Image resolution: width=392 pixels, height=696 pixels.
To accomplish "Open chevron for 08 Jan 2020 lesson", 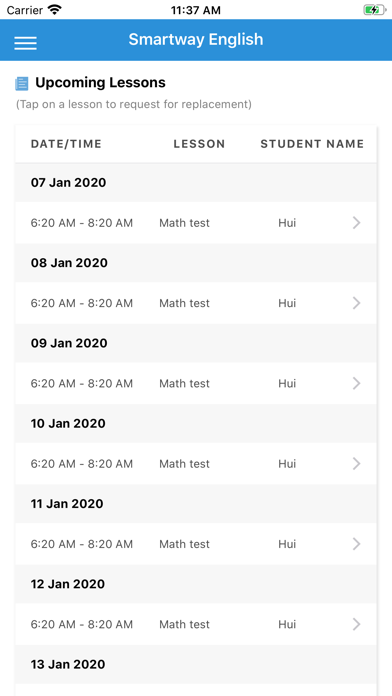I will (x=356, y=303).
